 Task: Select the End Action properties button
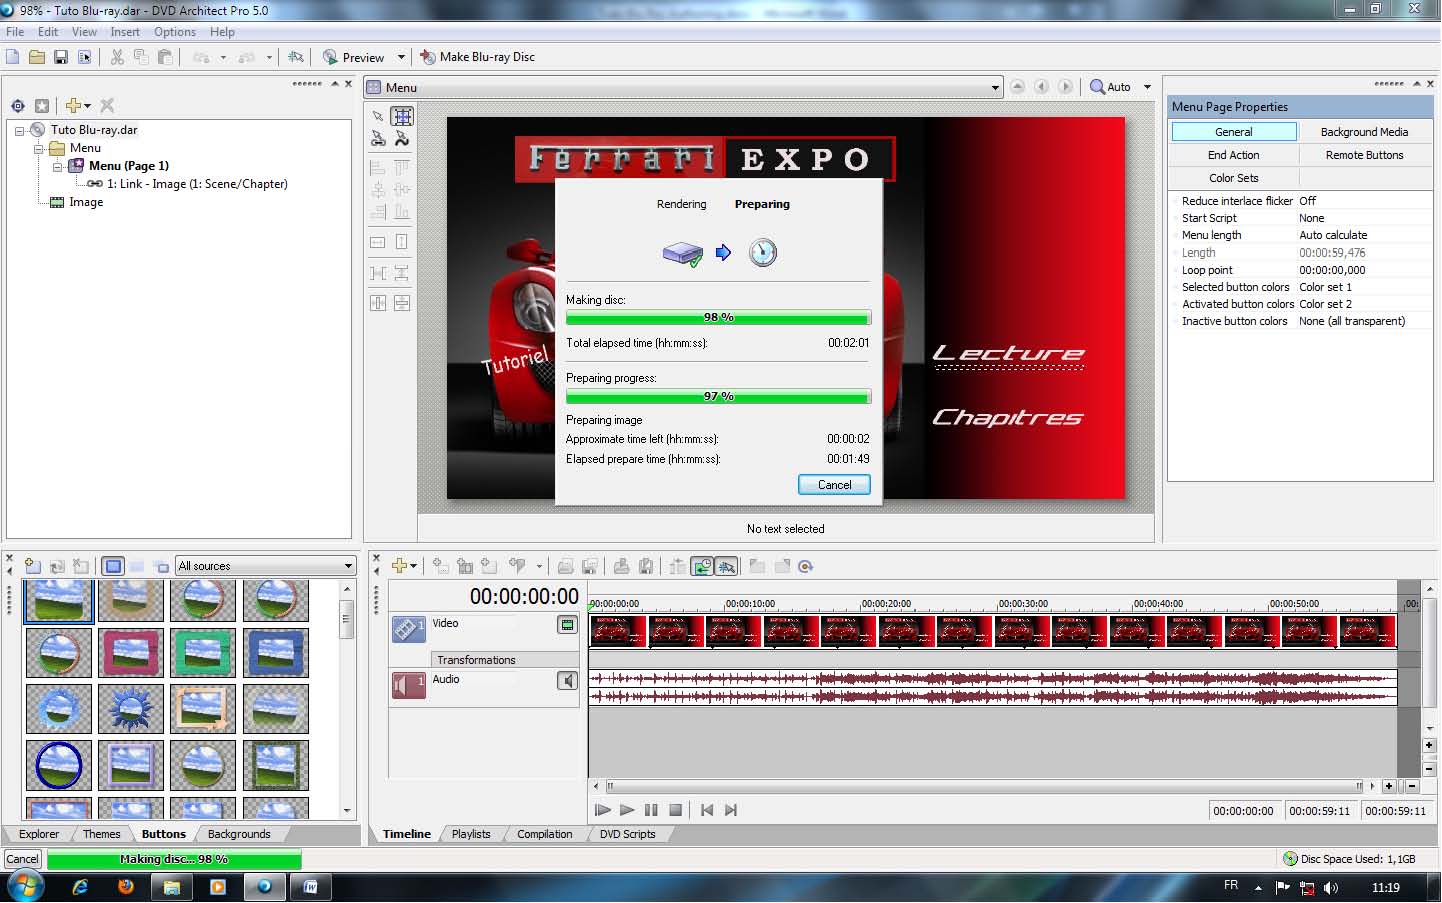pos(1234,155)
